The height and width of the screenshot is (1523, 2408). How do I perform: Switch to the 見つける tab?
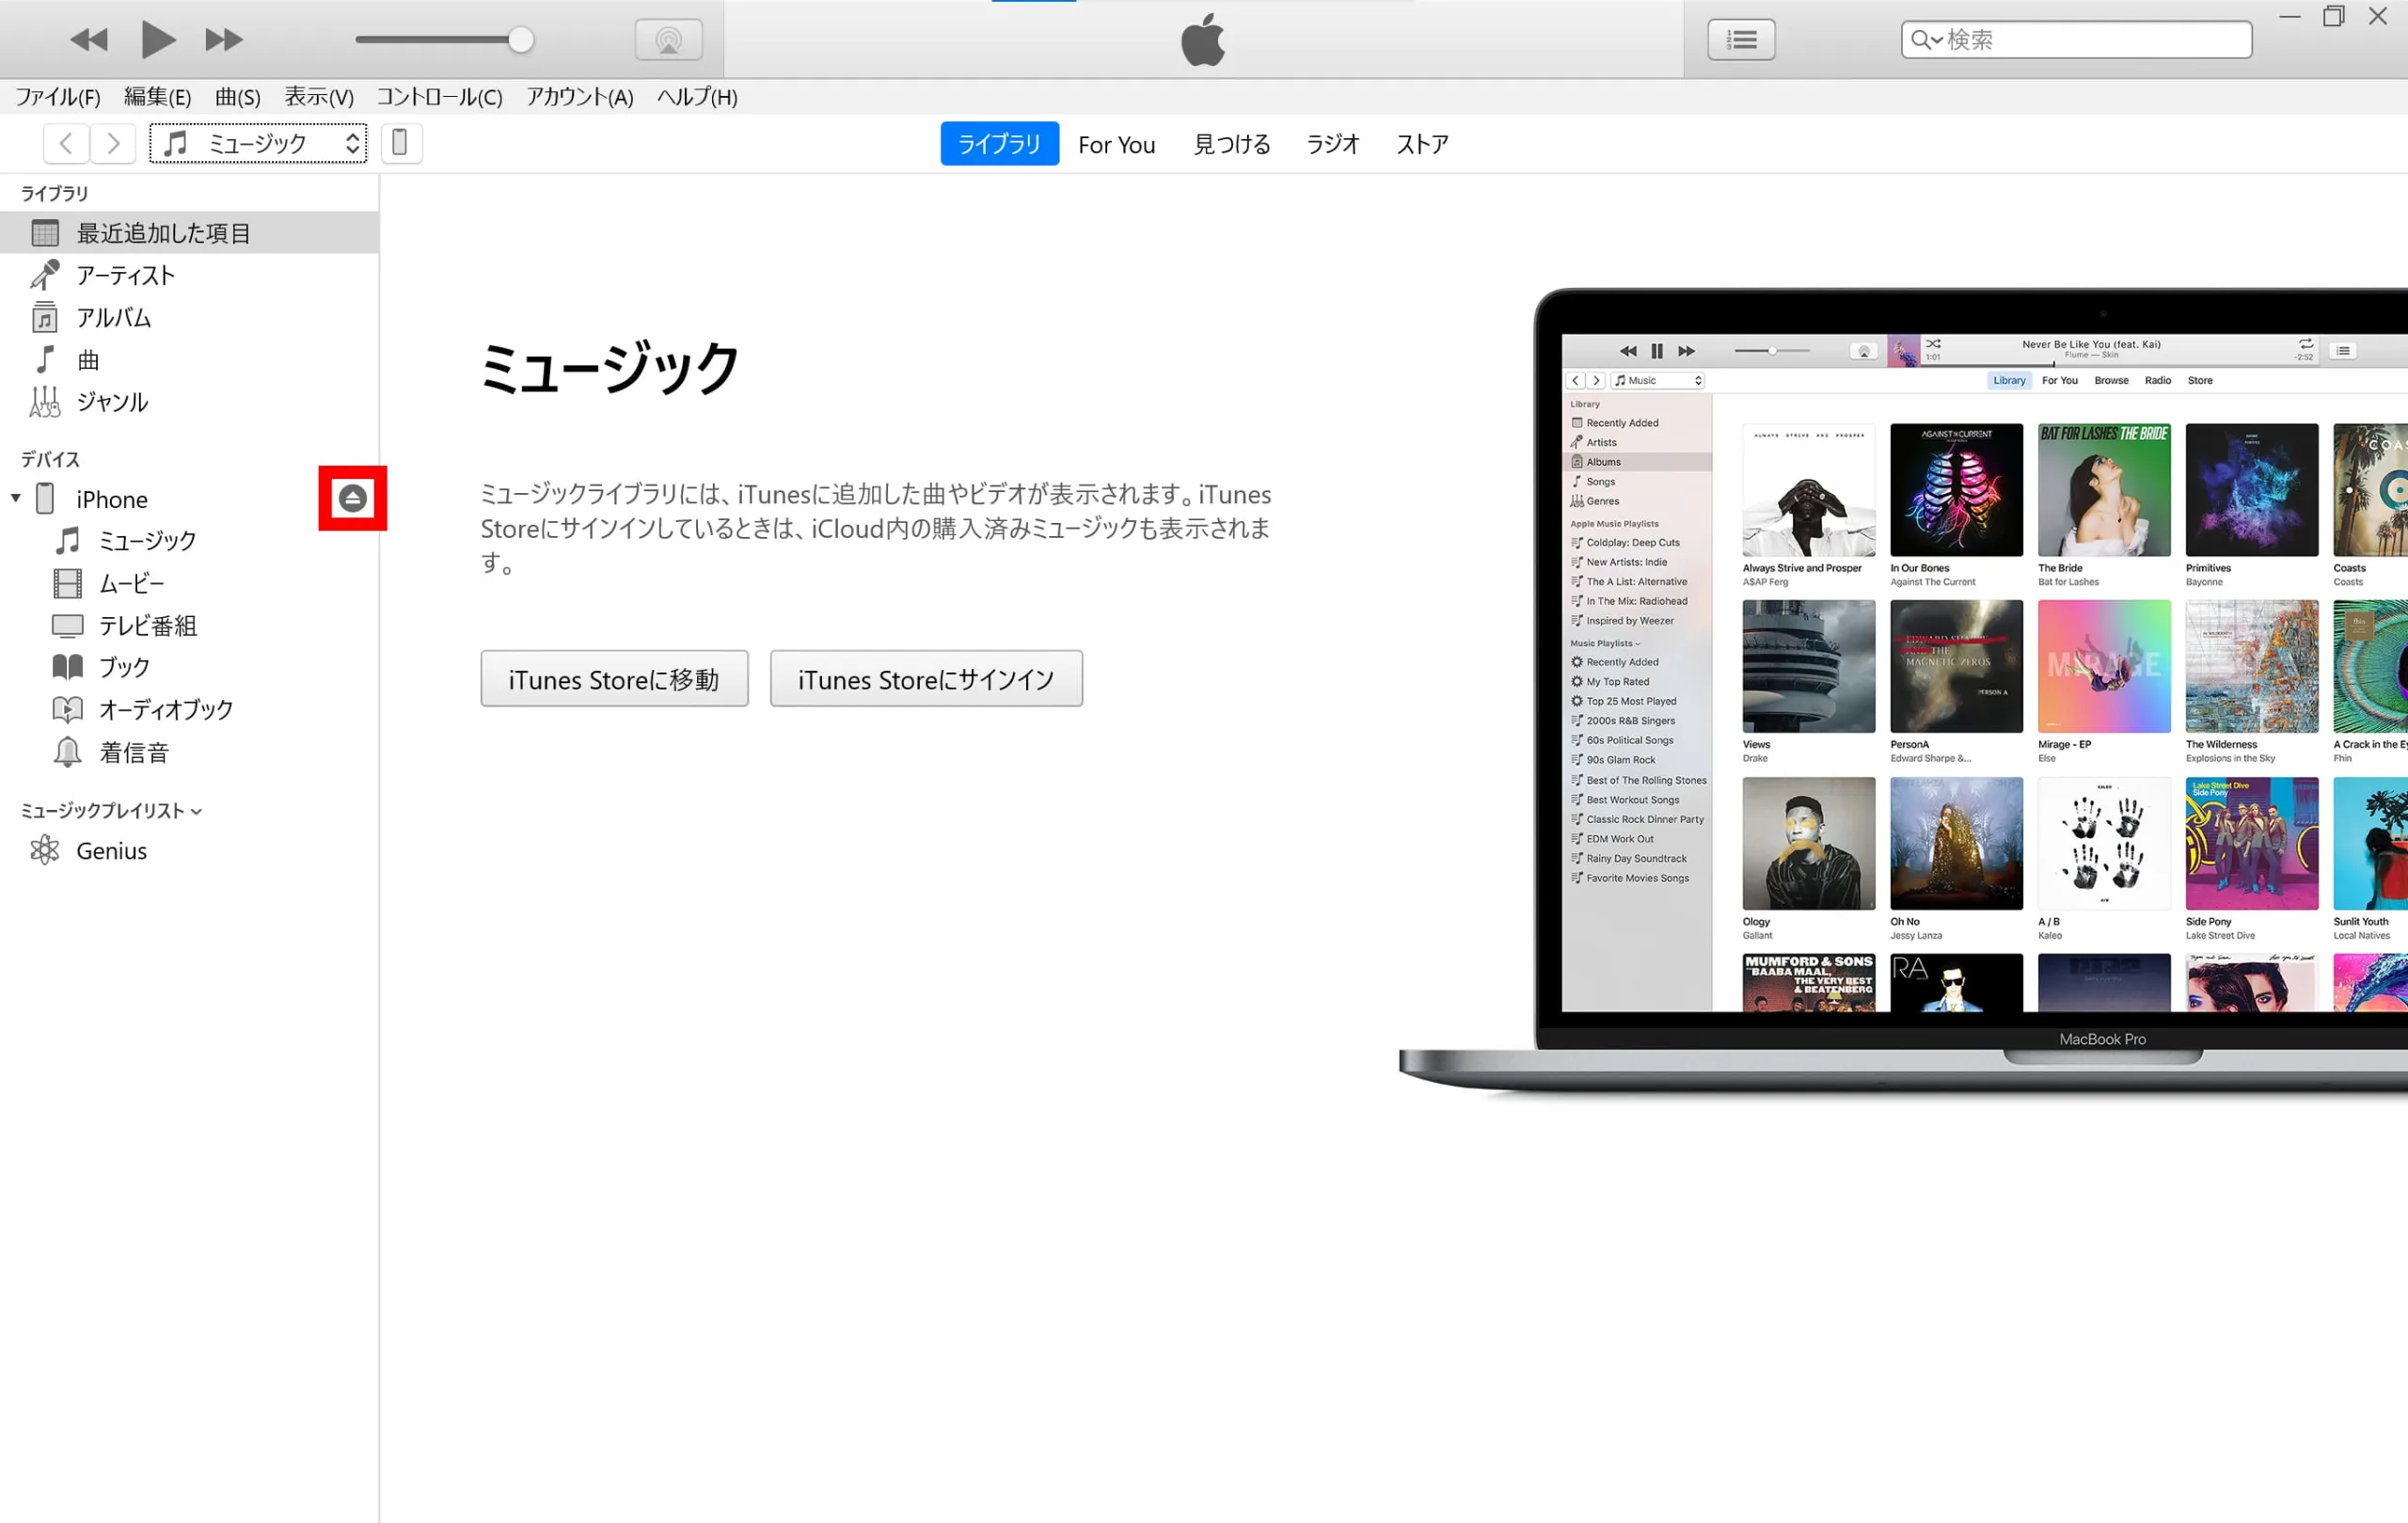[1232, 145]
